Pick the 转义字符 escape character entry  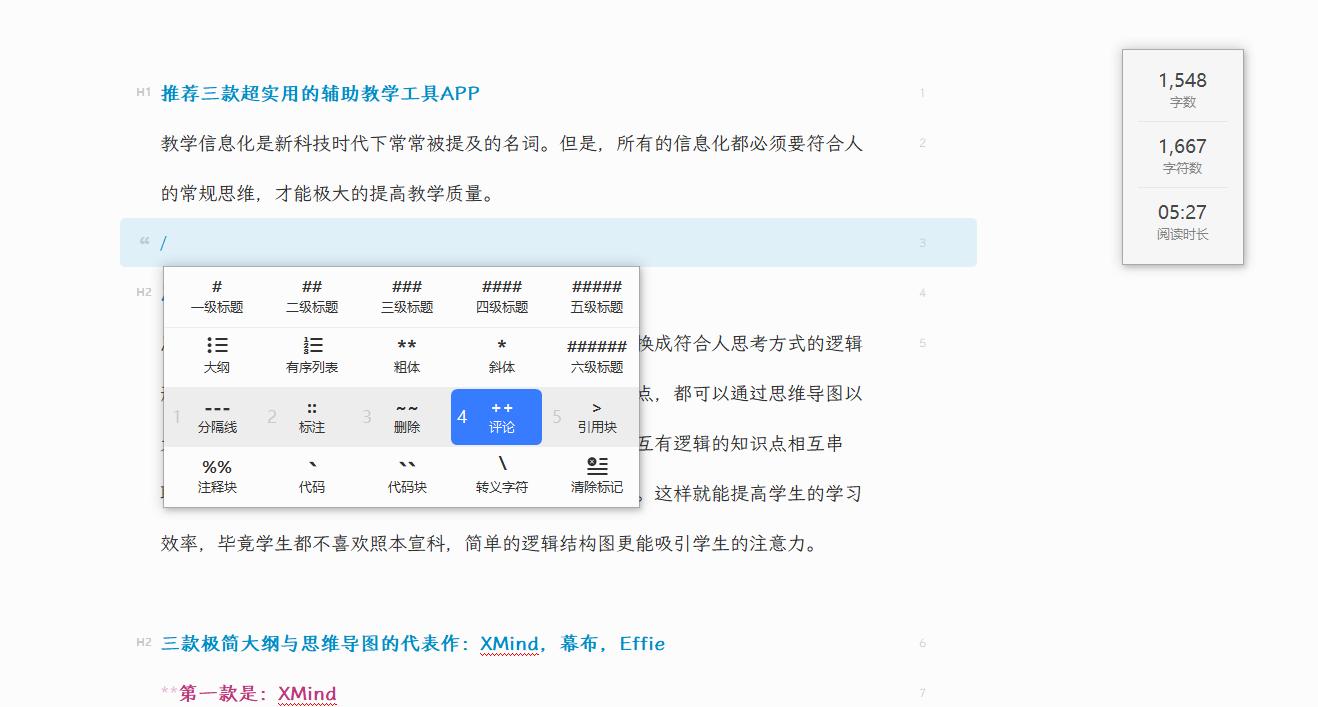pos(500,478)
